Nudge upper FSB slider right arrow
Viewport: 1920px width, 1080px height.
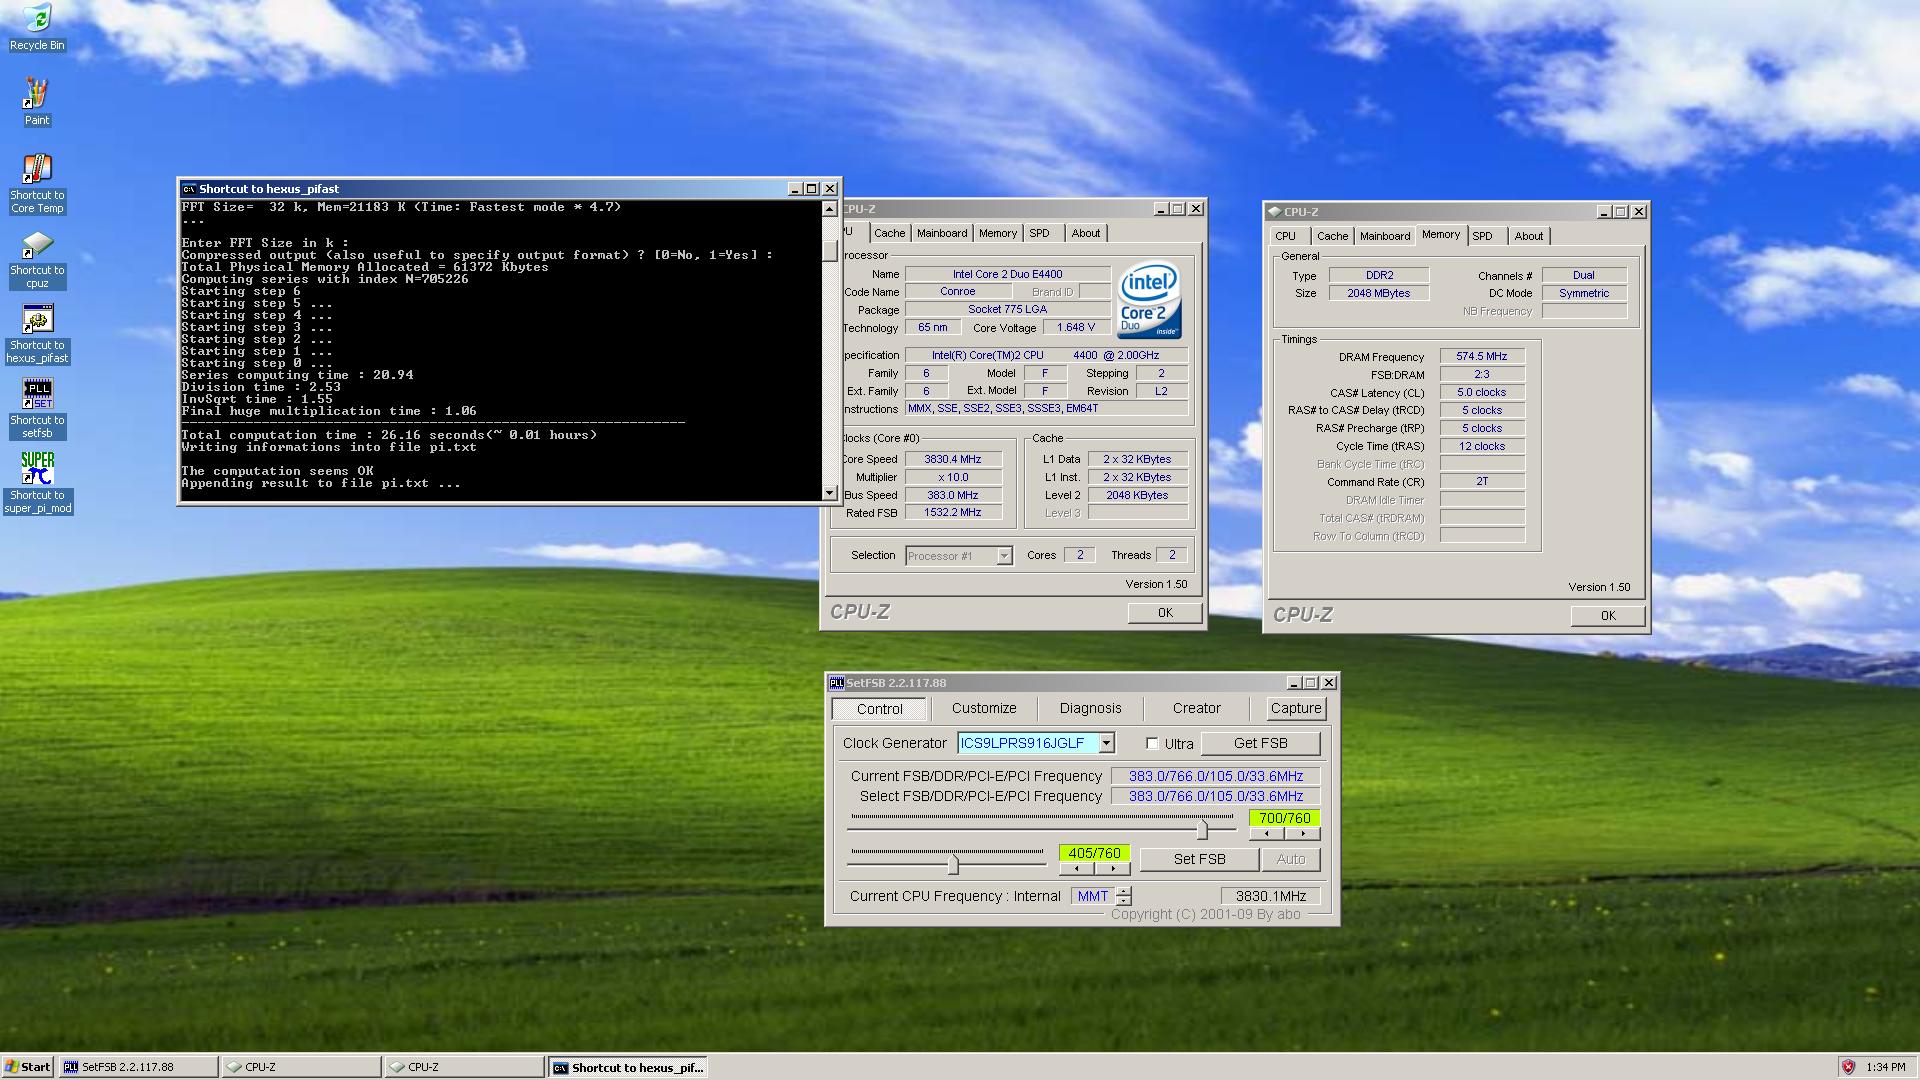coord(1302,834)
